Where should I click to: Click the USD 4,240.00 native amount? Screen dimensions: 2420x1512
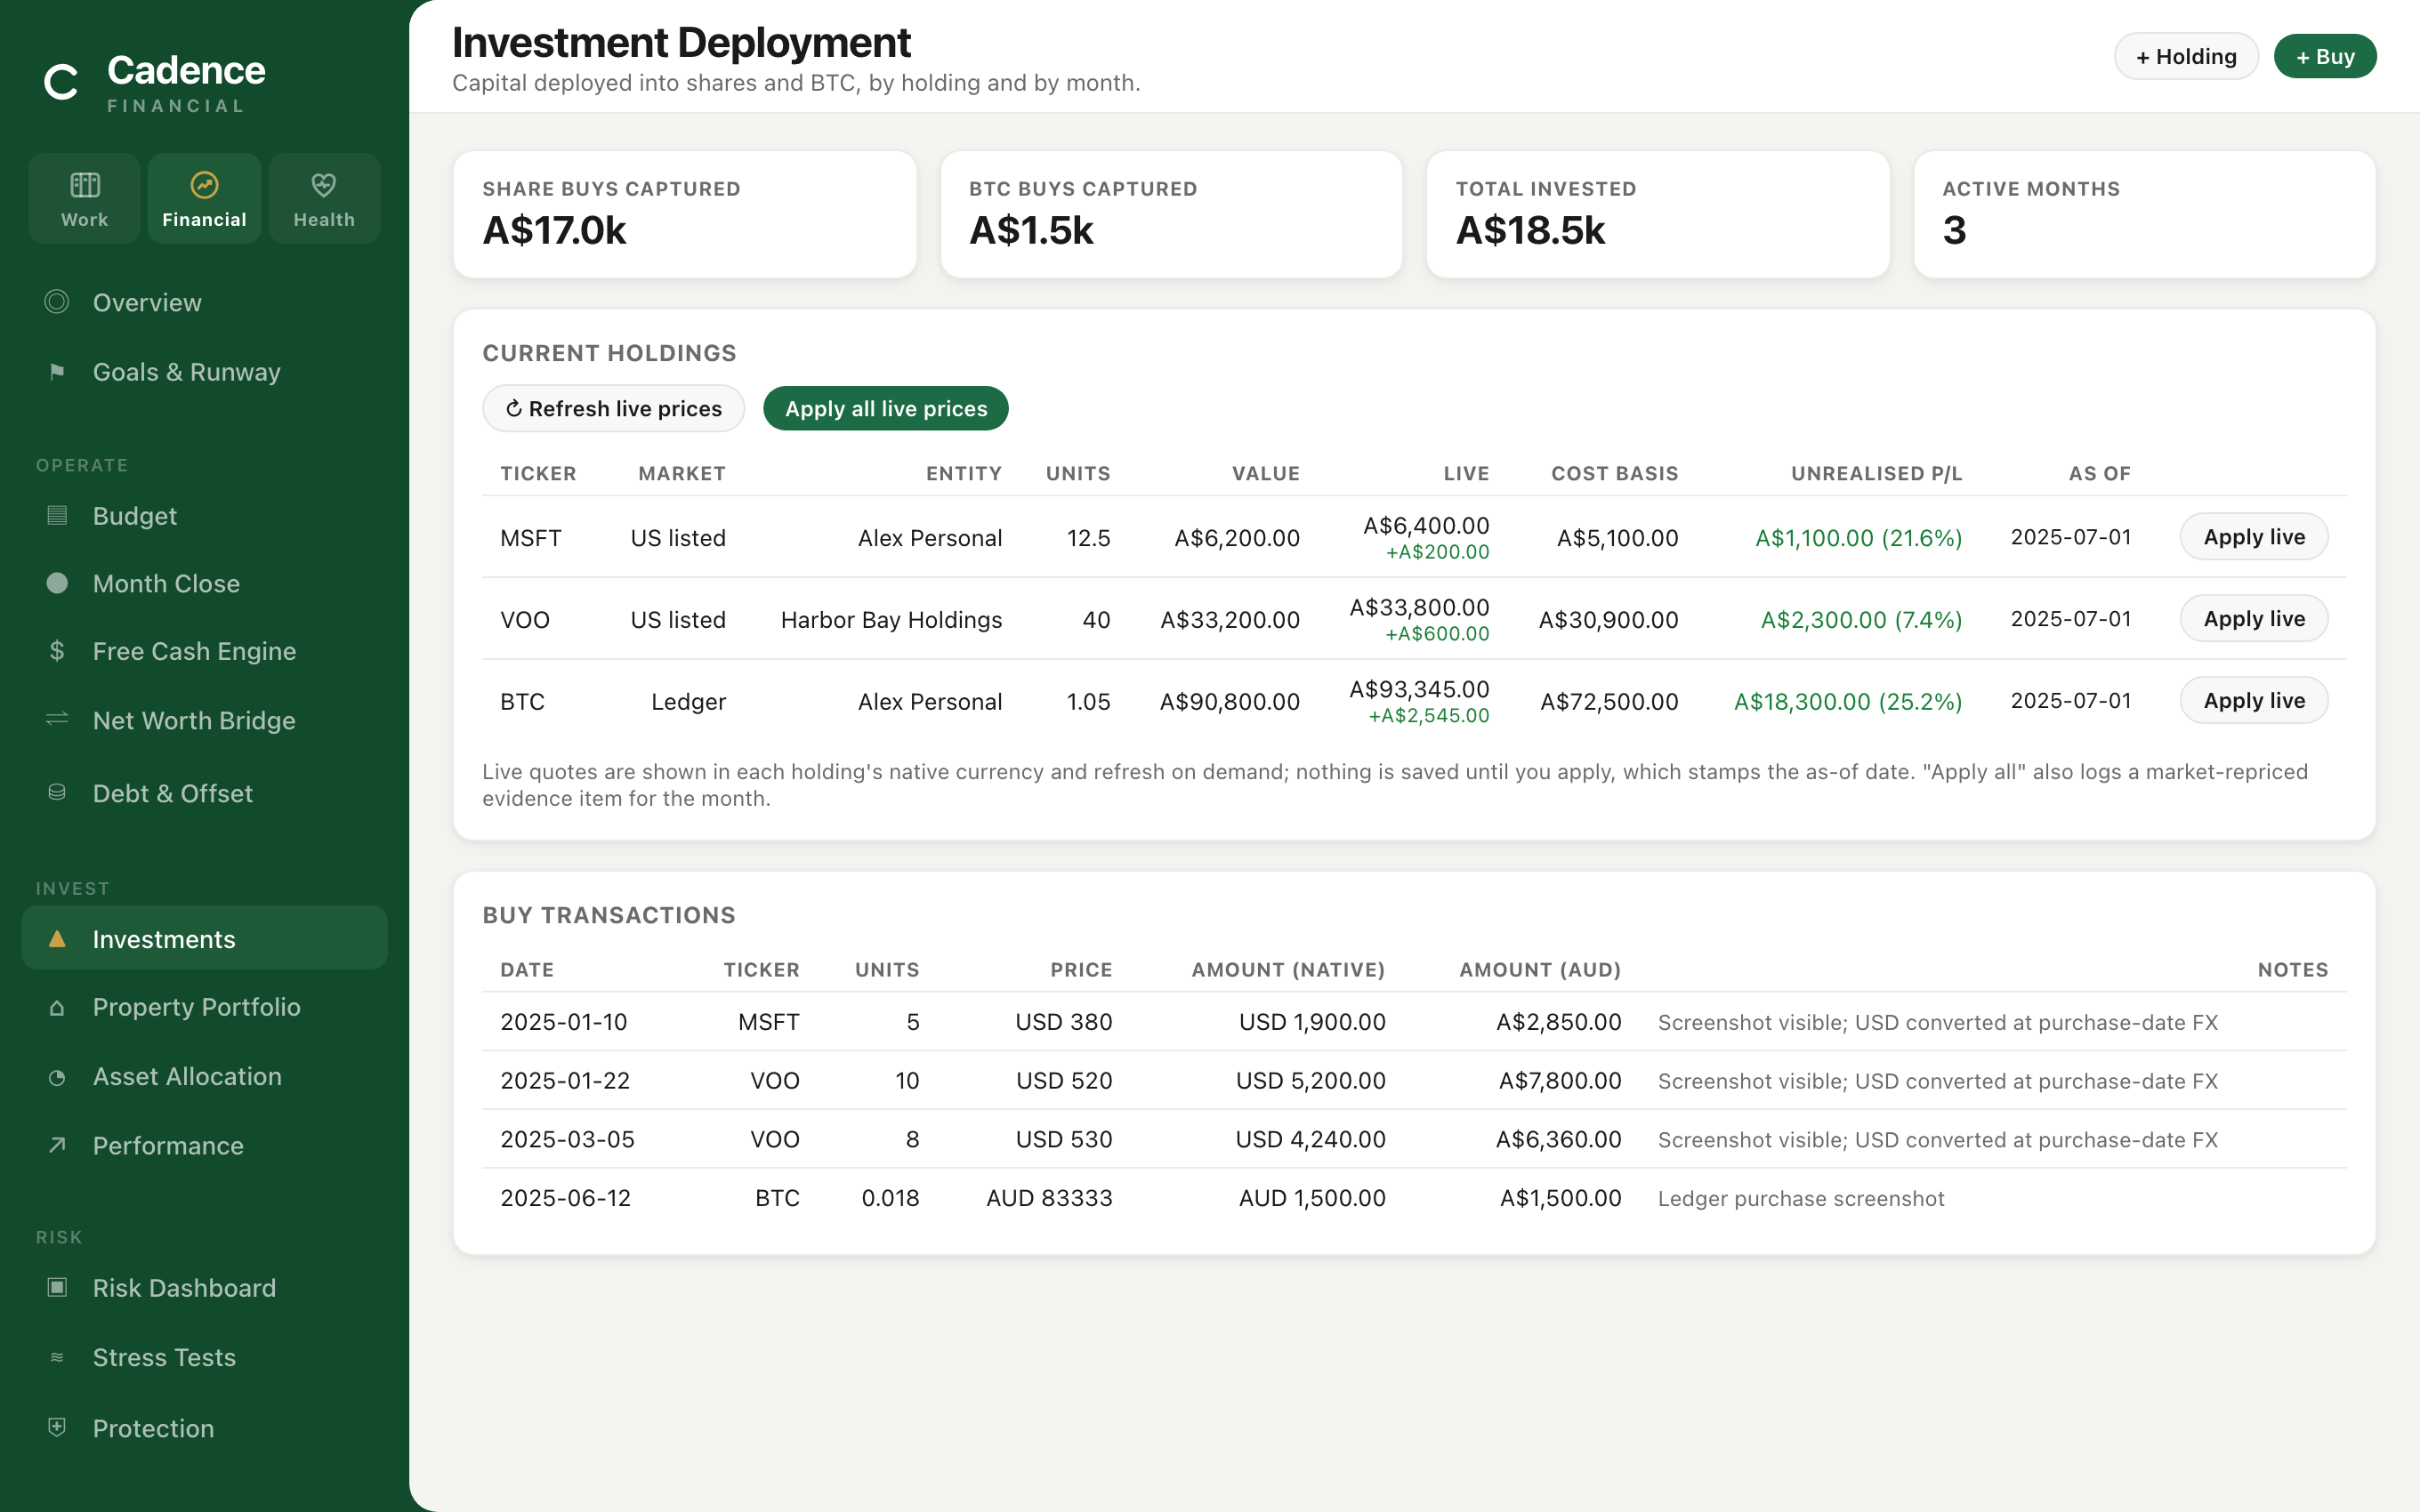tap(1310, 1139)
